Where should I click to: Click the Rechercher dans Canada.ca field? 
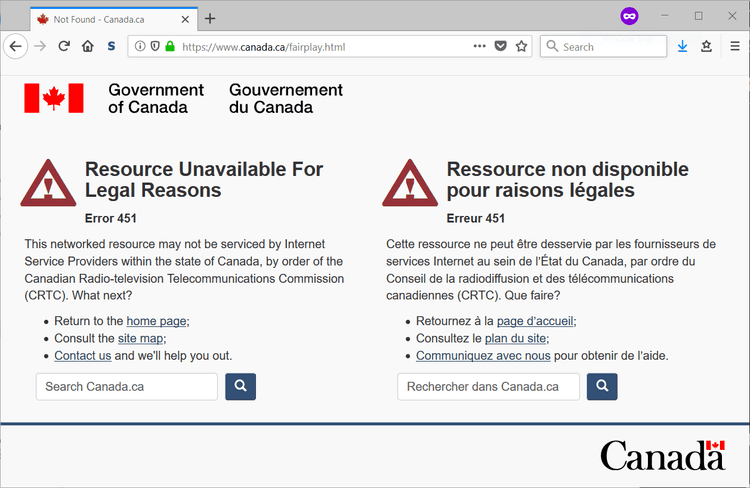pyautogui.click(x=488, y=387)
